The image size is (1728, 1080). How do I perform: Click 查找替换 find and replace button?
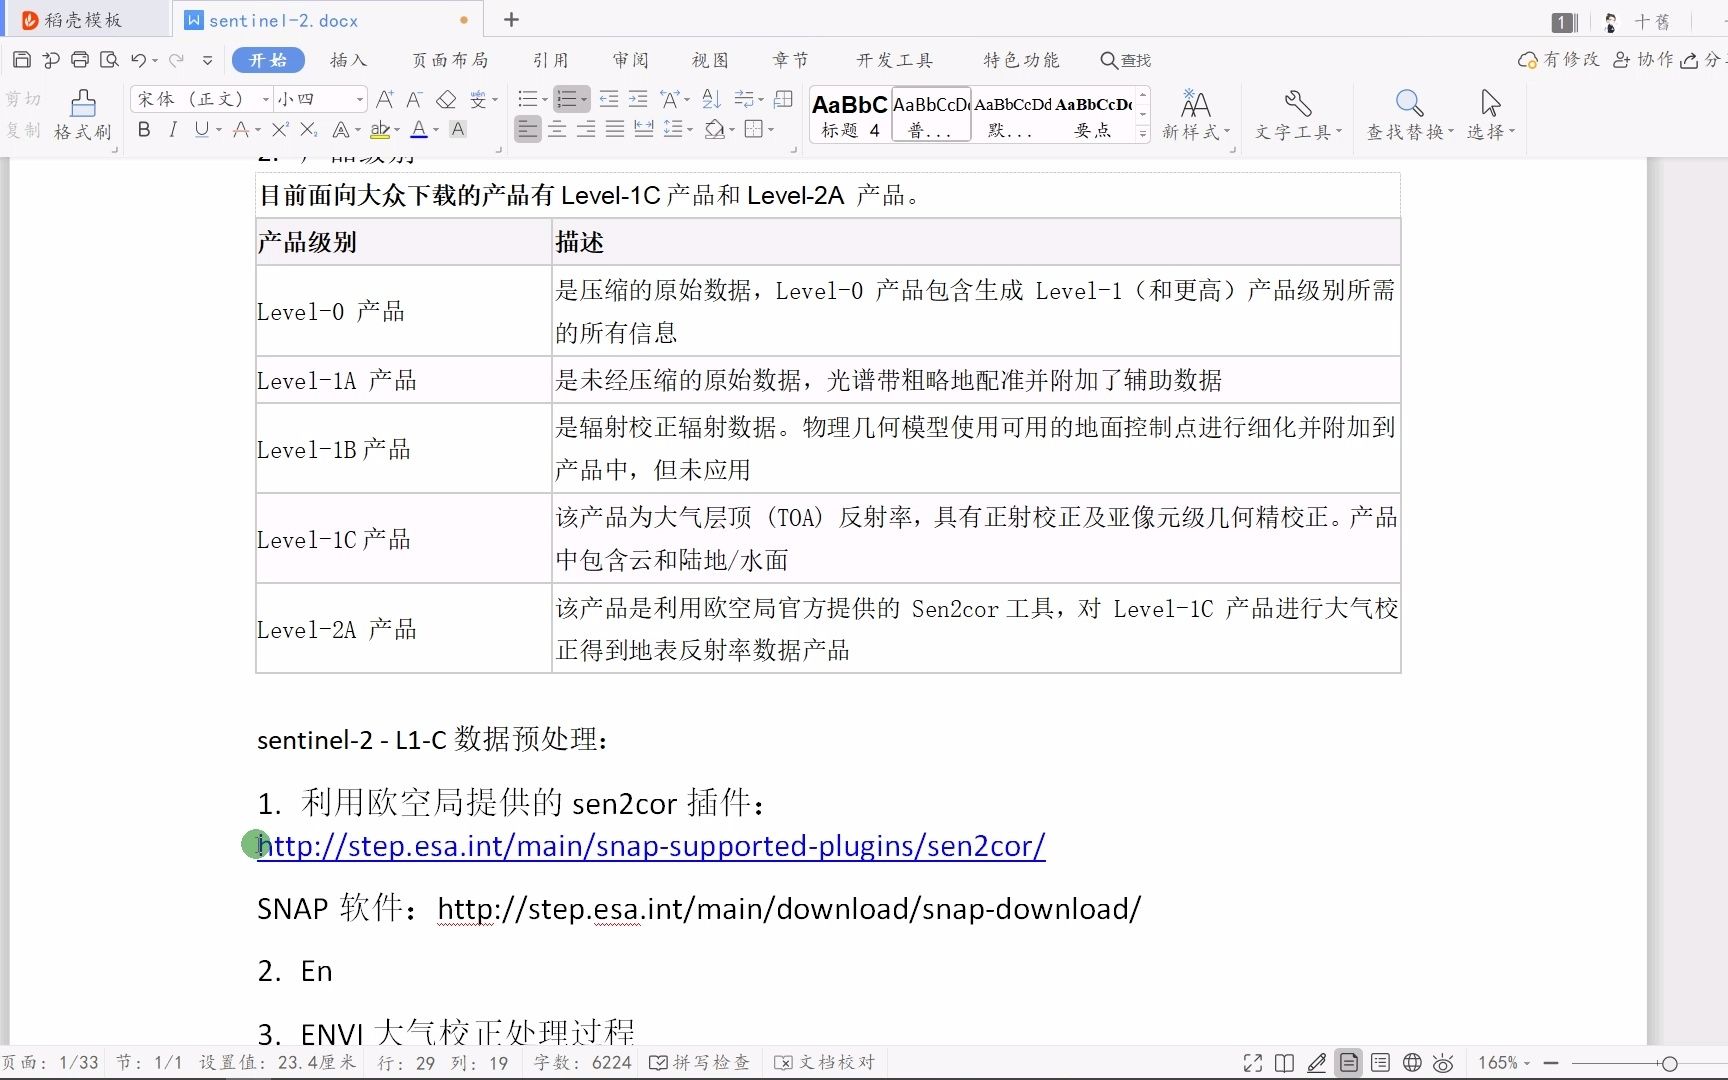point(1410,115)
